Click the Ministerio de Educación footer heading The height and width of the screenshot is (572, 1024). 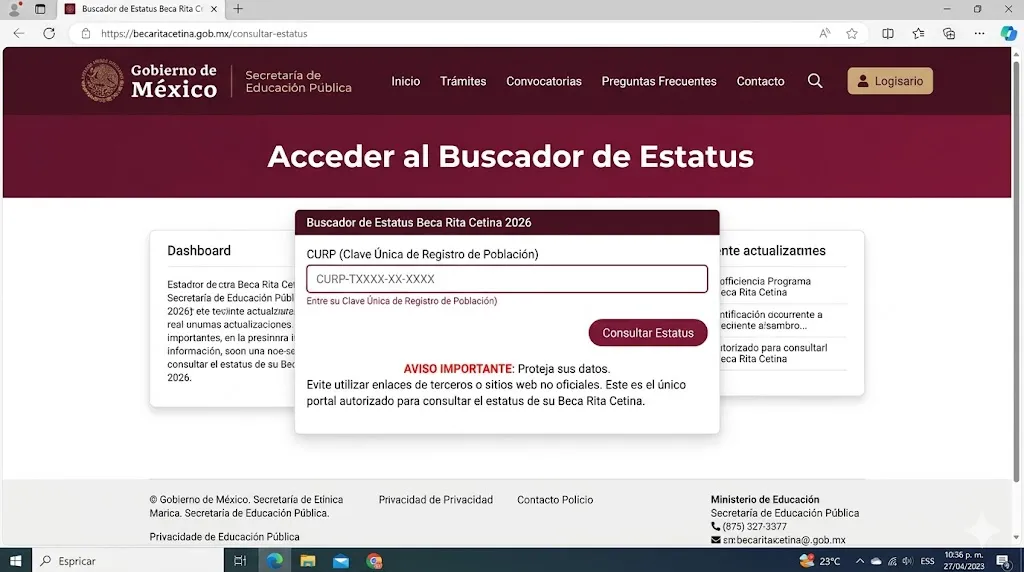765,500
